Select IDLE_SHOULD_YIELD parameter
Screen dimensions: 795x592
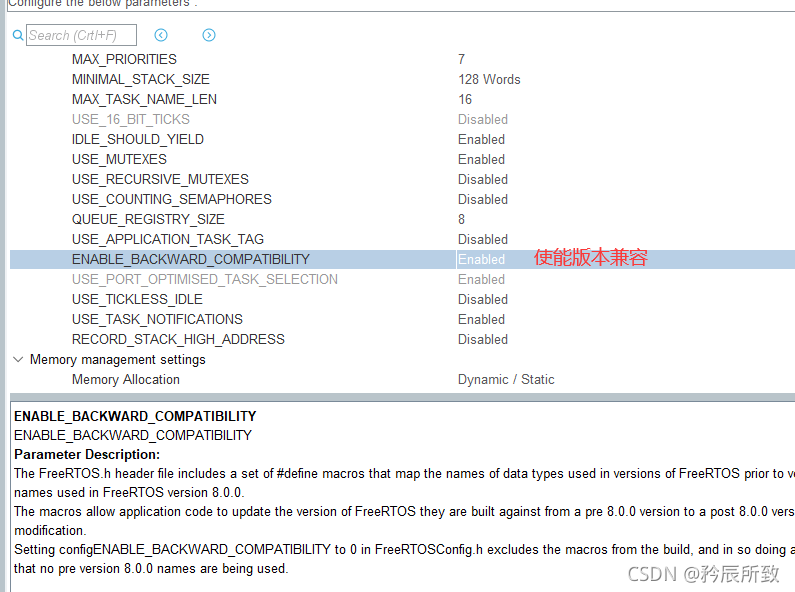click(x=138, y=139)
